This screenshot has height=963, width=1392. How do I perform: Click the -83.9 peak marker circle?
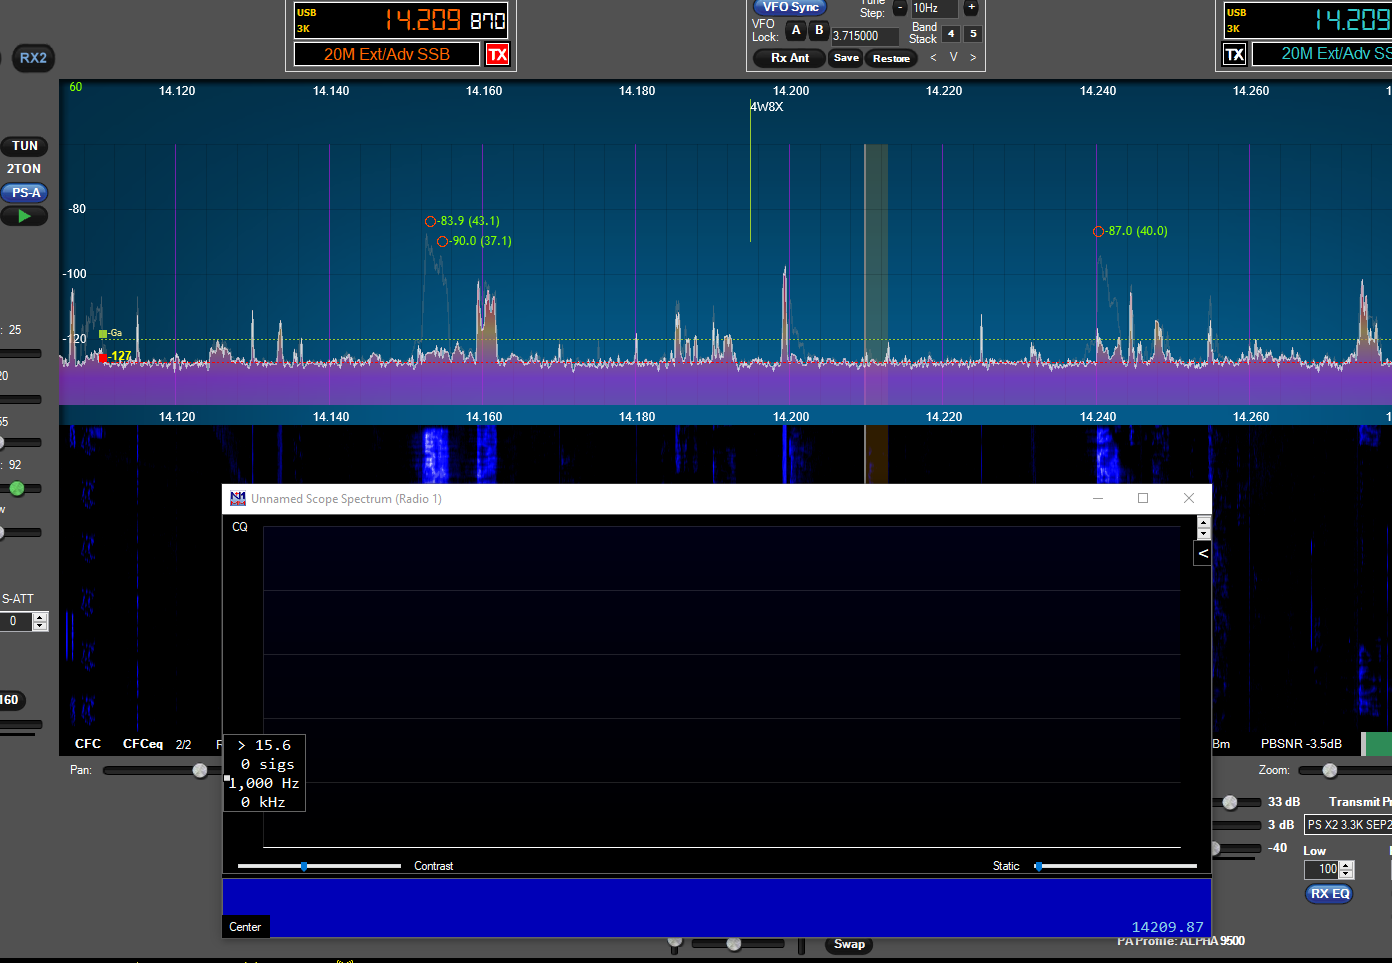point(430,221)
